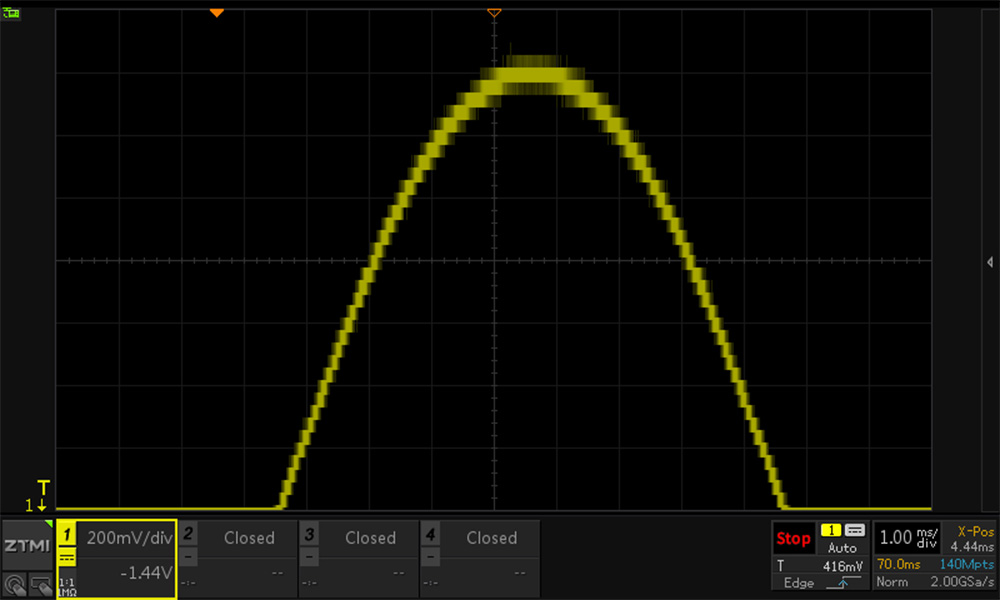This screenshot has width=1000, height=600.
Task: Click the trigger source channel 1 badge
Action: (x=830, y=530)
